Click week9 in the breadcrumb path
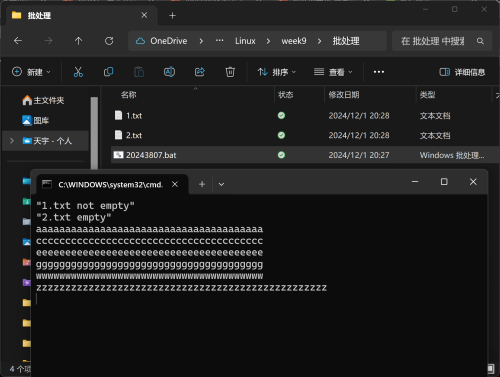This screenshot has width=500, height=377. 294,41
